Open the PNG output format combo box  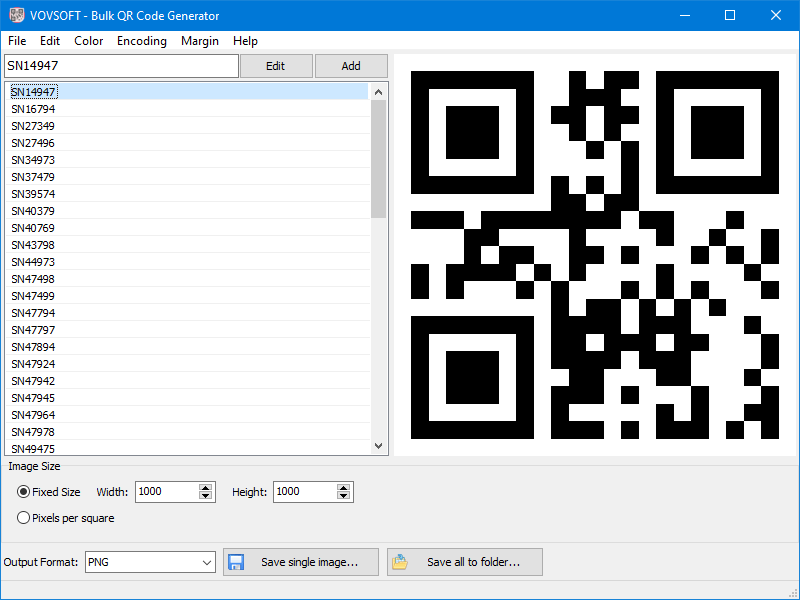150,562
